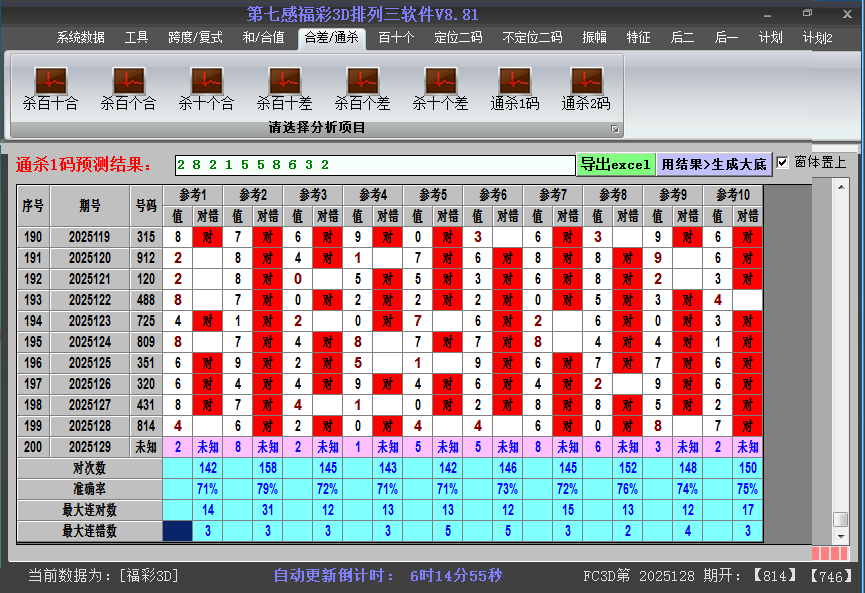Select the row for period 2025124
This screenshot has width=865, height=593.
click(389, 342)
